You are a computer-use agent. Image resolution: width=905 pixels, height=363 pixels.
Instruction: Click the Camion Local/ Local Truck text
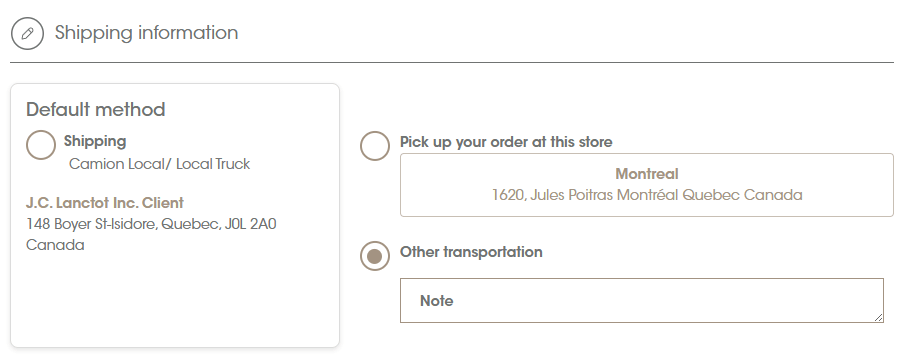(x=159, y=164)
